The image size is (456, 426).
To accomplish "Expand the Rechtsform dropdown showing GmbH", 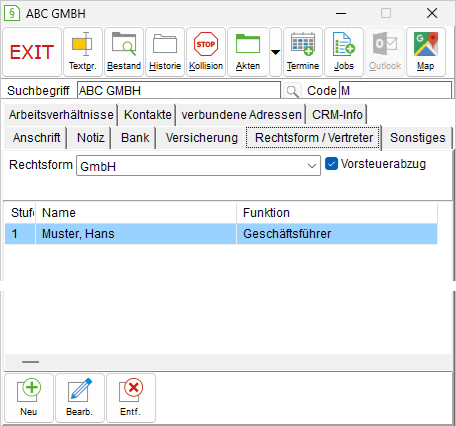I will [x=198, y=166].
